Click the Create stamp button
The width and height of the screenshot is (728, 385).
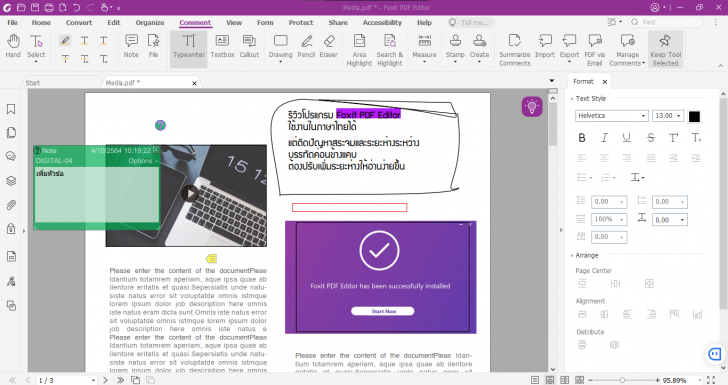(x=479, y=45)
